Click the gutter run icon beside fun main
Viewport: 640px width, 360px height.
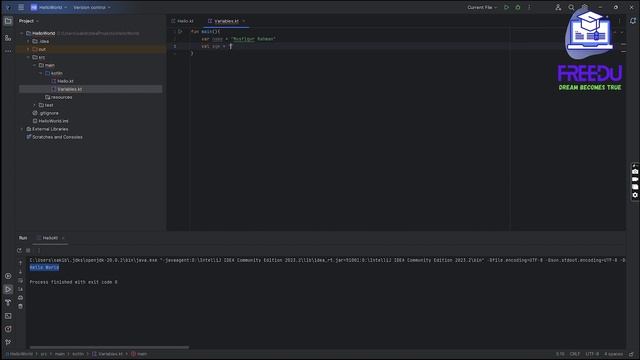[180, 31]
